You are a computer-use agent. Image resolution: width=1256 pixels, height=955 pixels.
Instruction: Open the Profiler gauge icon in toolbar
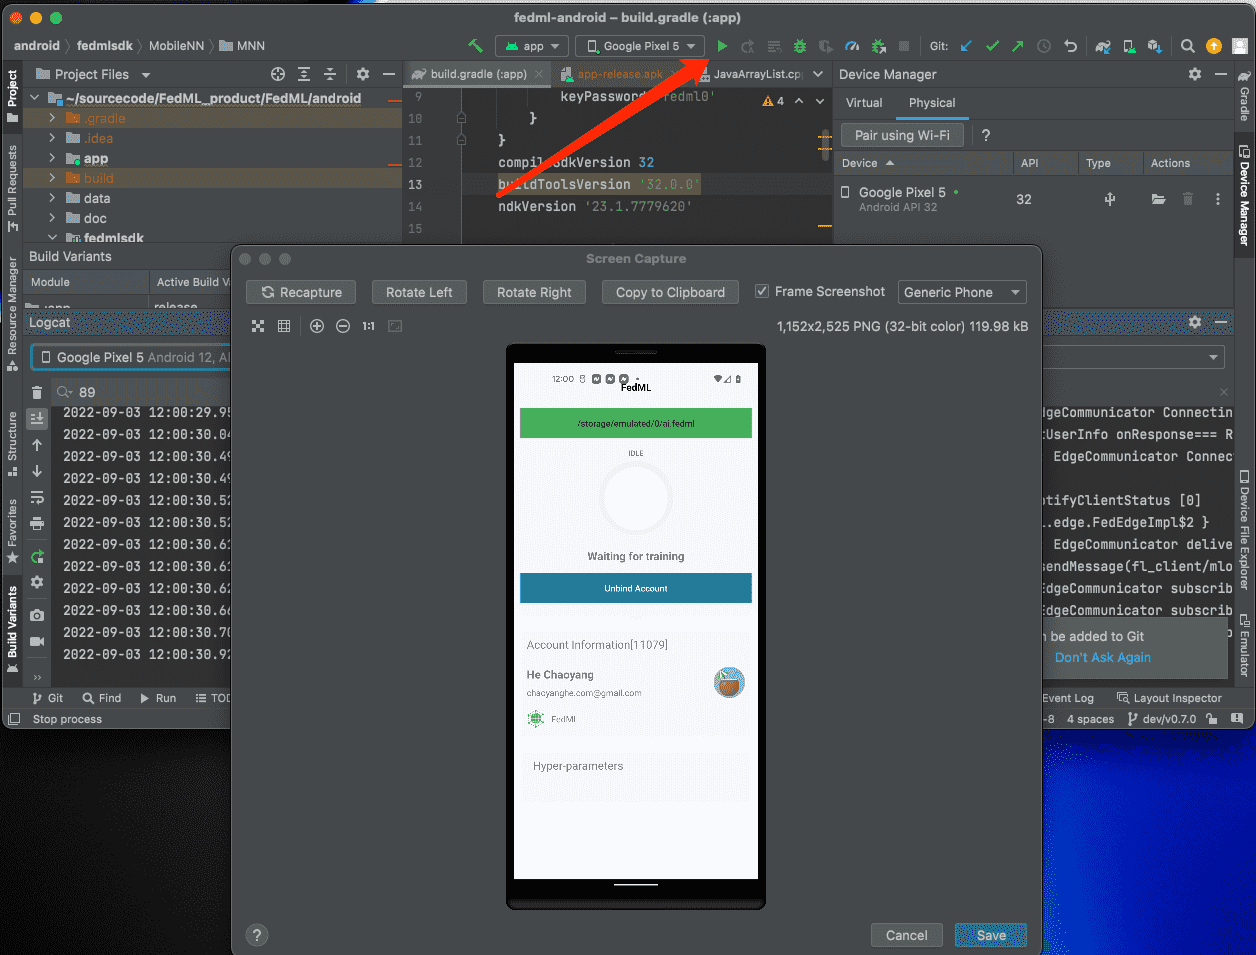pos(852,46)
